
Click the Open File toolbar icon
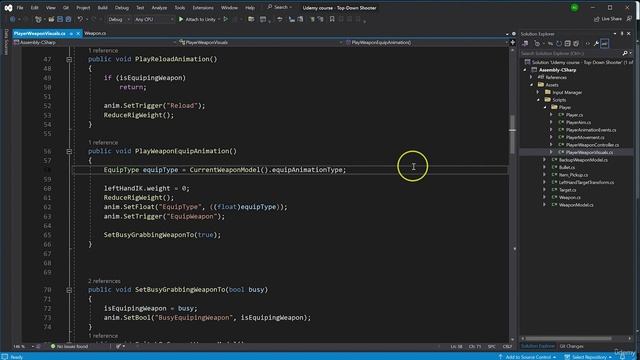(x=51, y=19)
